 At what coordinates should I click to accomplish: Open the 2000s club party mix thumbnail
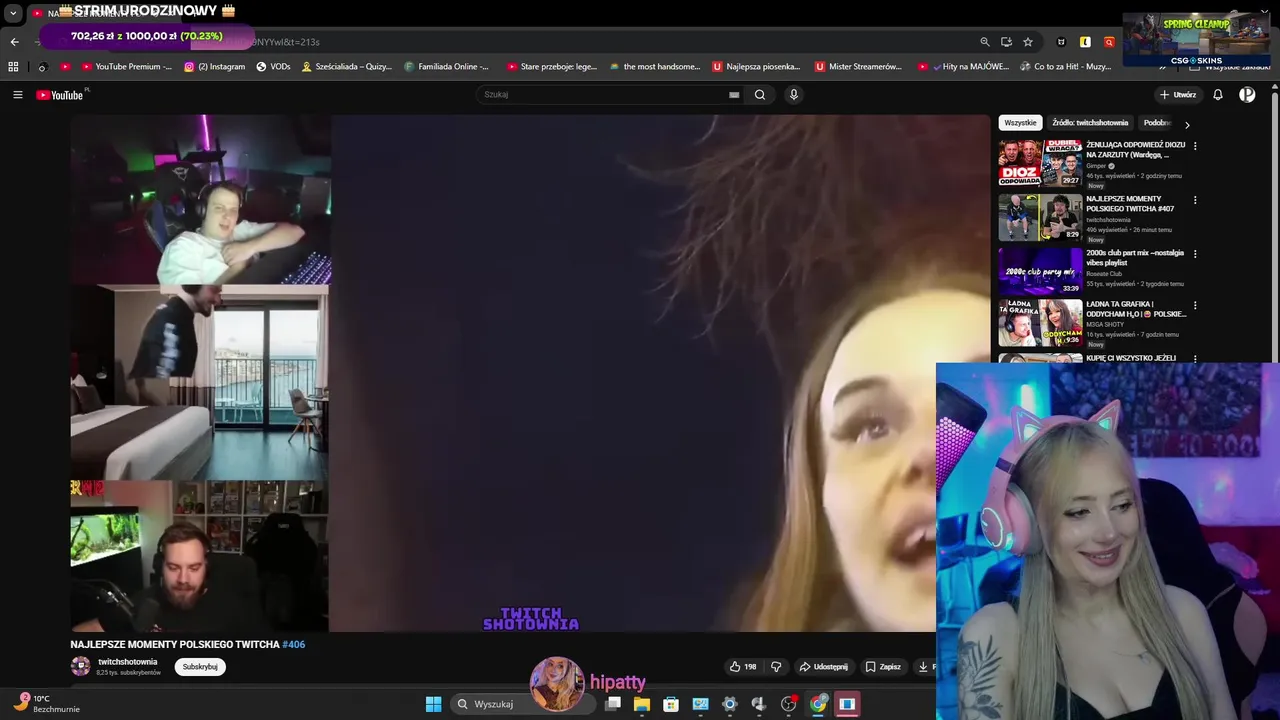tap(1040, 271)
